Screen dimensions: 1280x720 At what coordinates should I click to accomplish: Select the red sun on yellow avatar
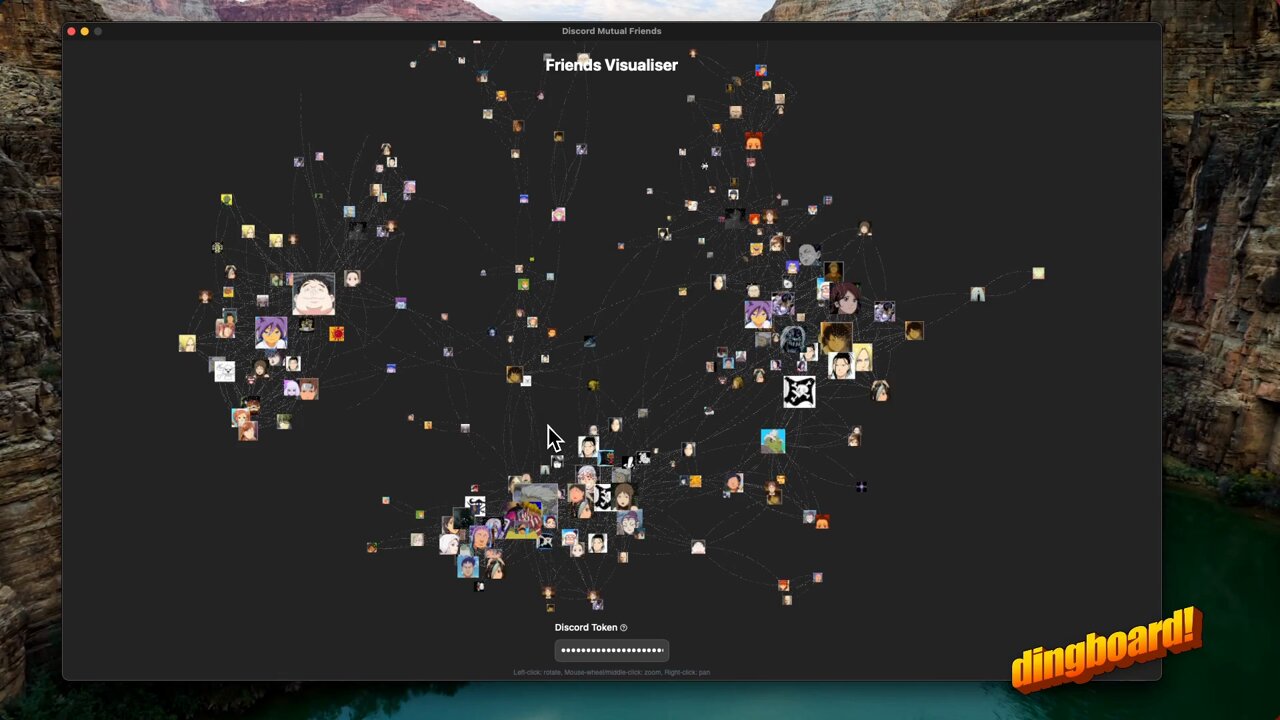(x=337, y=334)
